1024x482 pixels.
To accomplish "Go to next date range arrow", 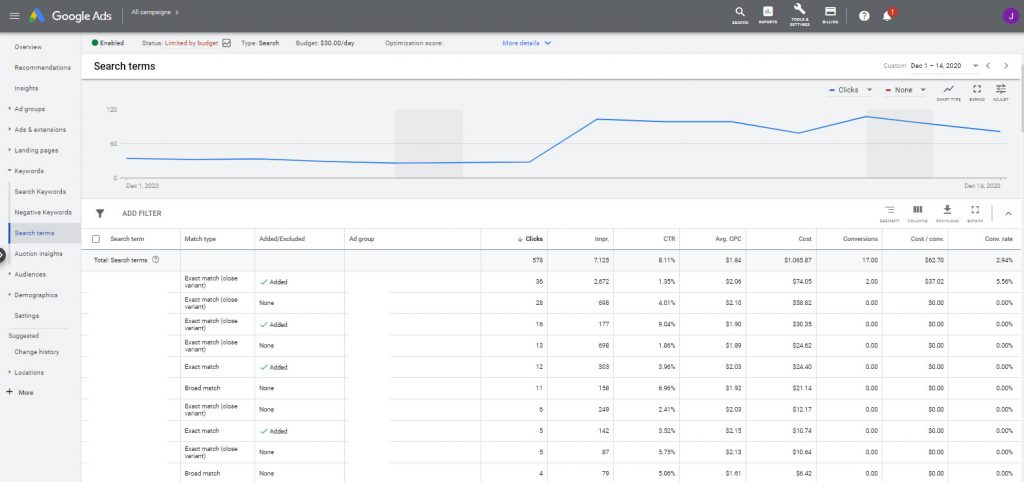I will click(x=1006, y=66).
